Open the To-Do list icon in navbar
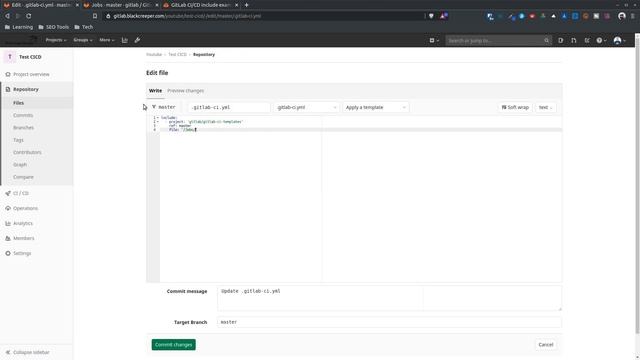The image size is (640, 360). point(587,40)
